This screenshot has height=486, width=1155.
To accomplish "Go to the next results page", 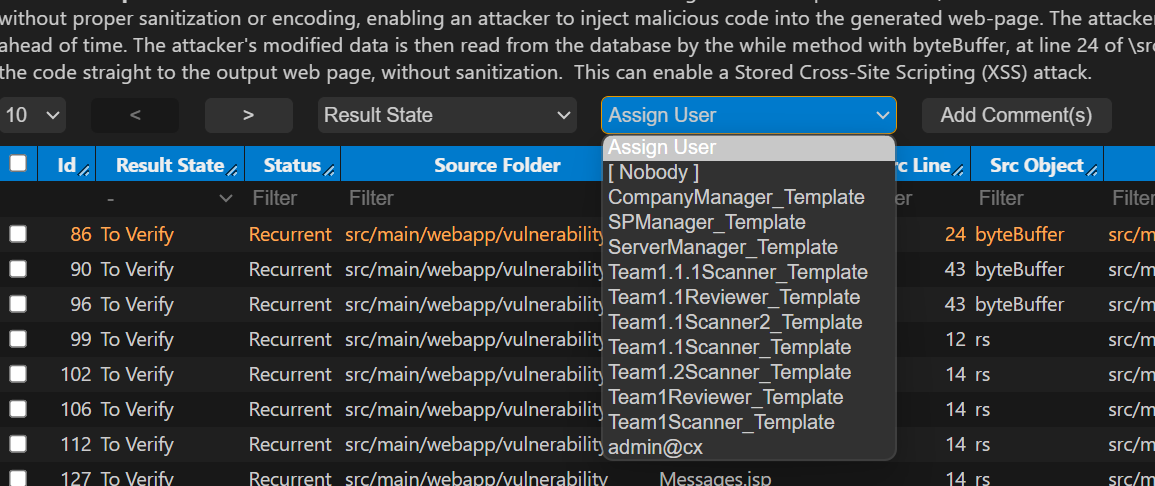I will [x=249, y=116].
